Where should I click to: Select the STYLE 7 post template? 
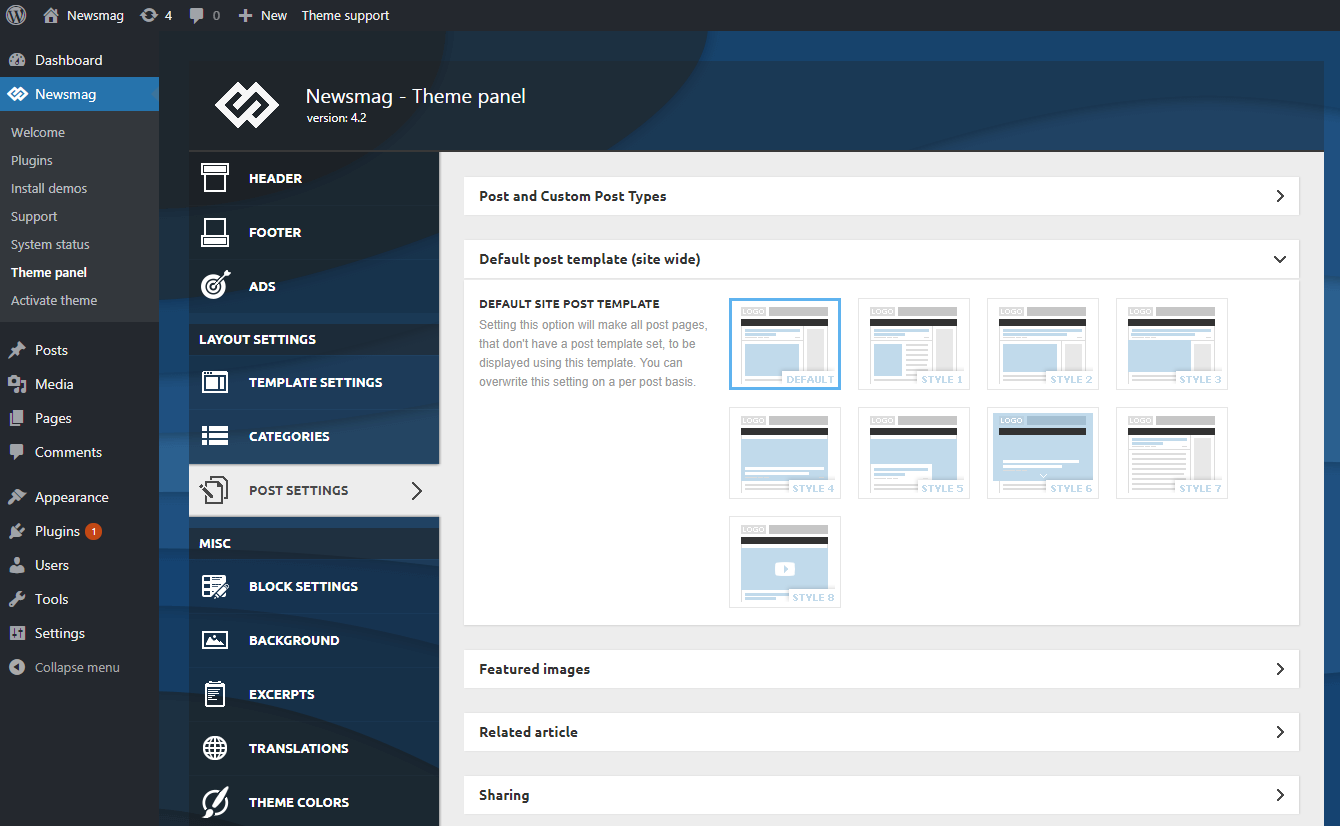point(1172,453)
